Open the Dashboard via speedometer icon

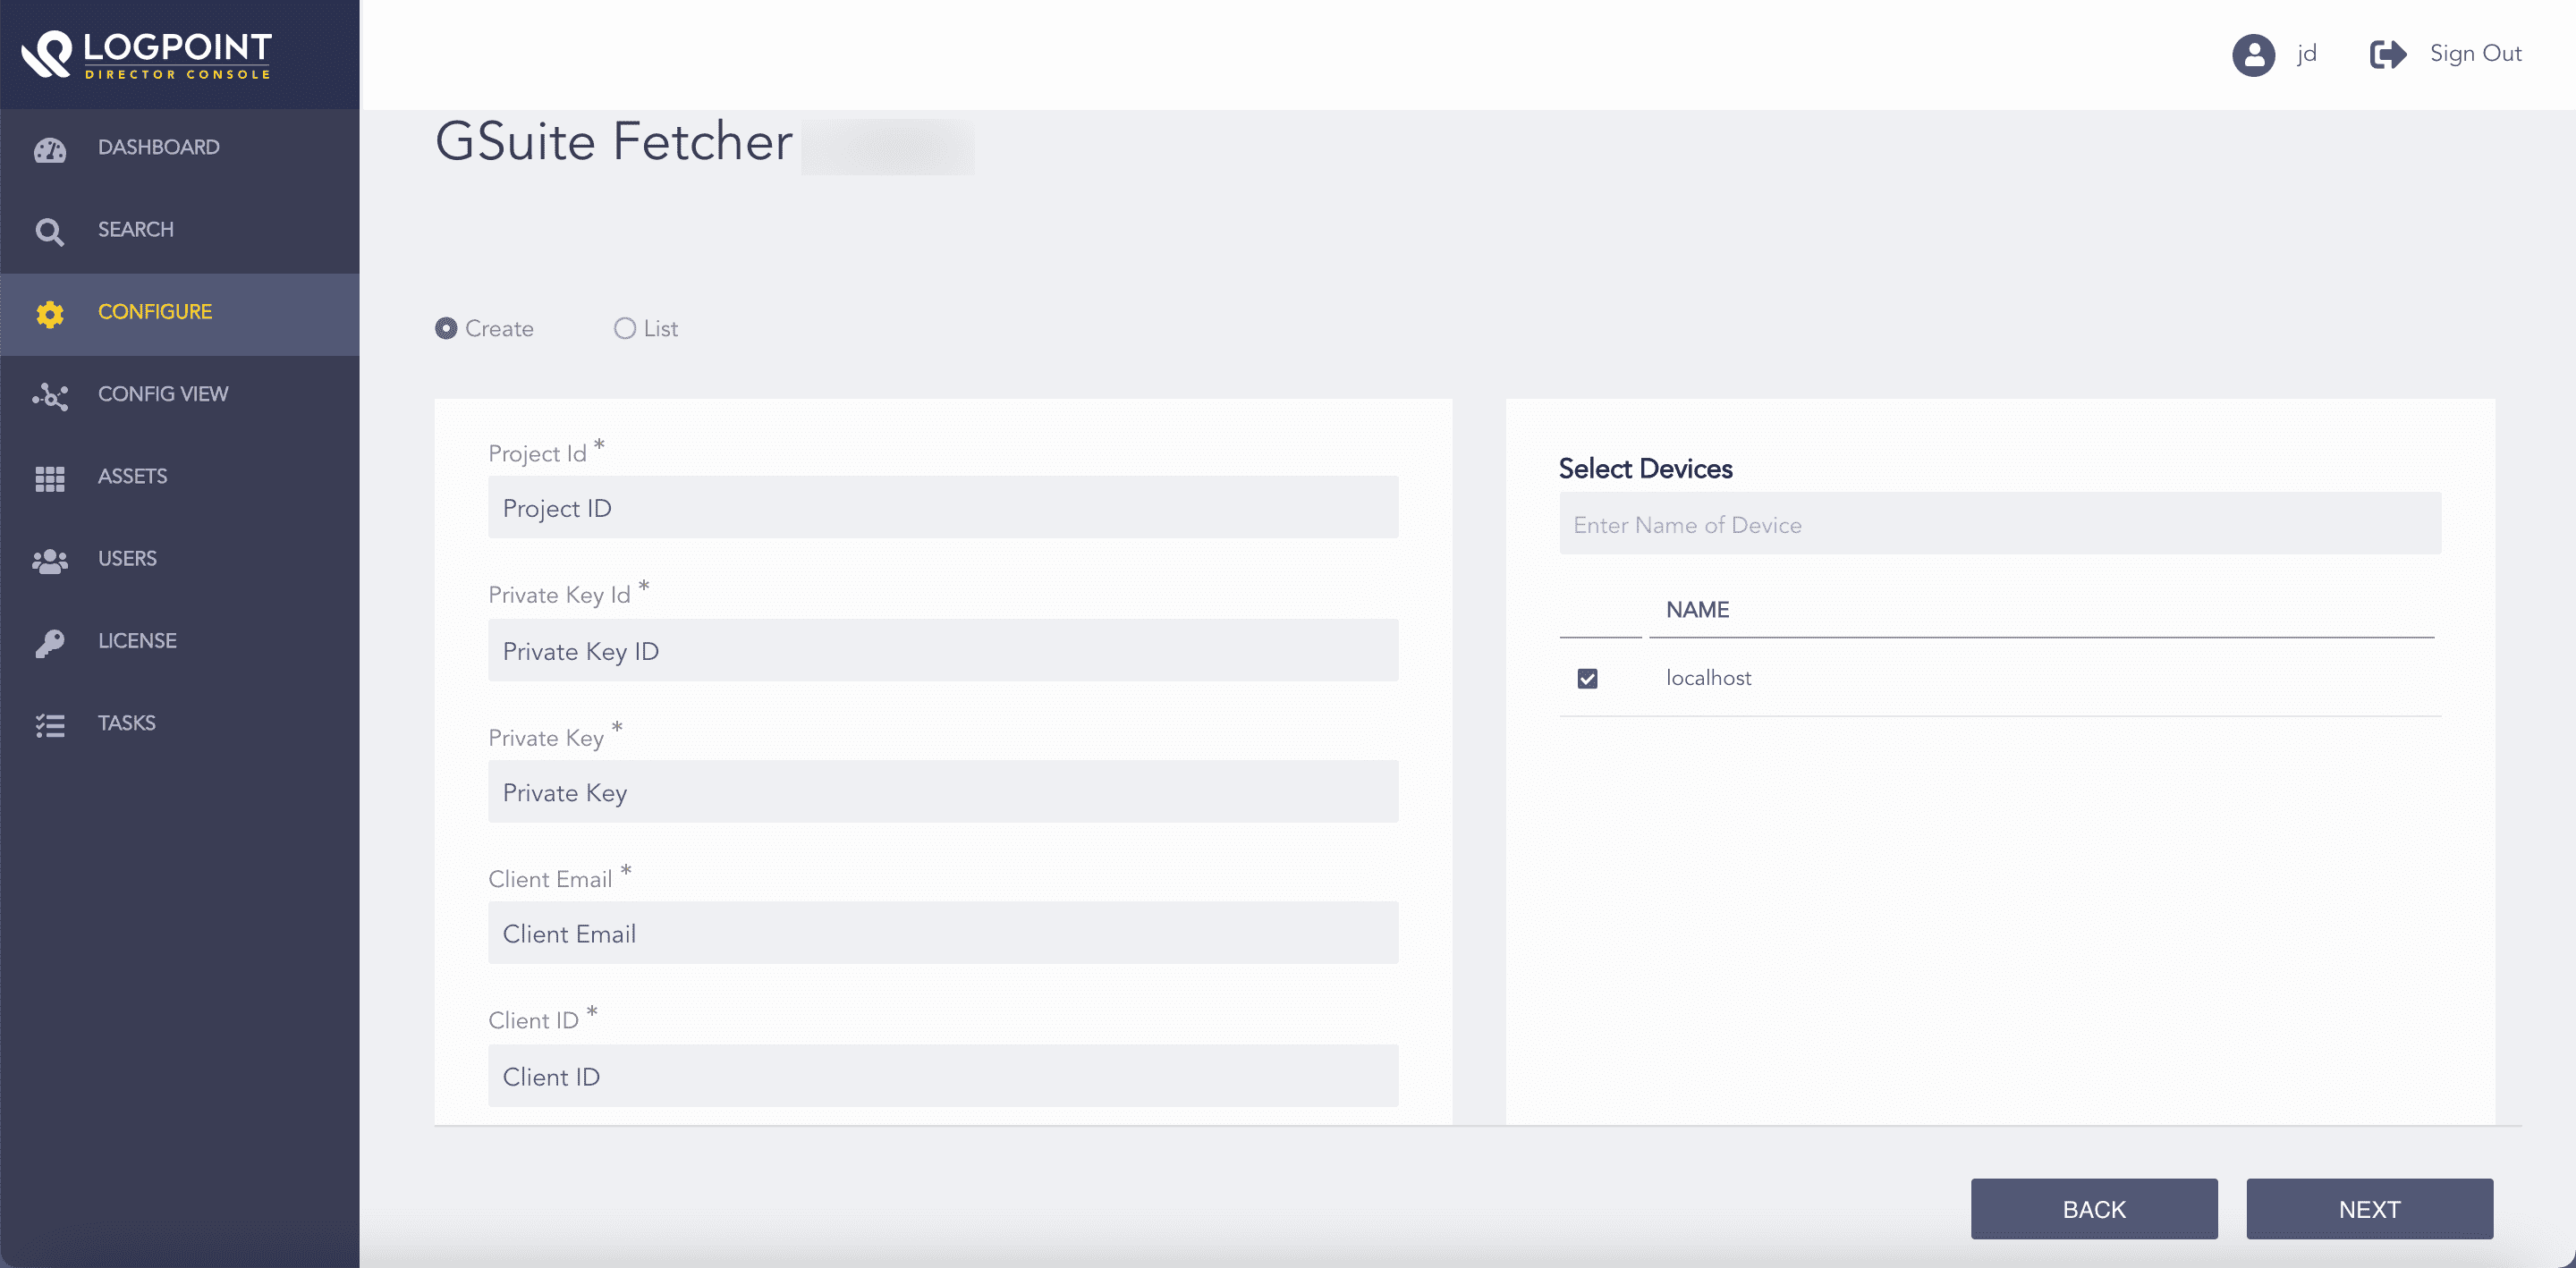tap(50, 147)
